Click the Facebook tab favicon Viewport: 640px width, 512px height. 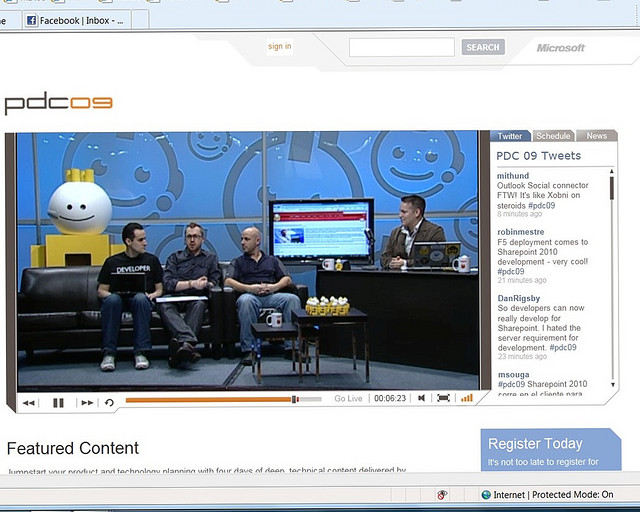[31, 20]
